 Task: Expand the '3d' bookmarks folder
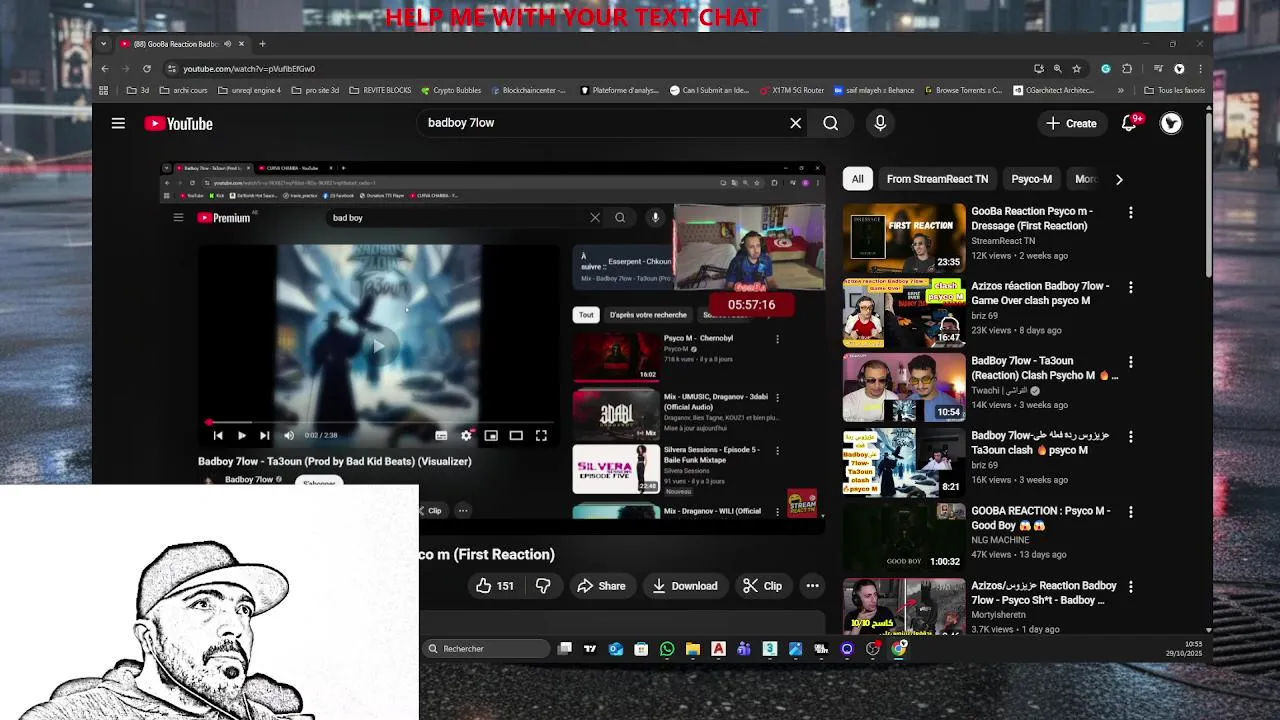[x=138, y=90]
